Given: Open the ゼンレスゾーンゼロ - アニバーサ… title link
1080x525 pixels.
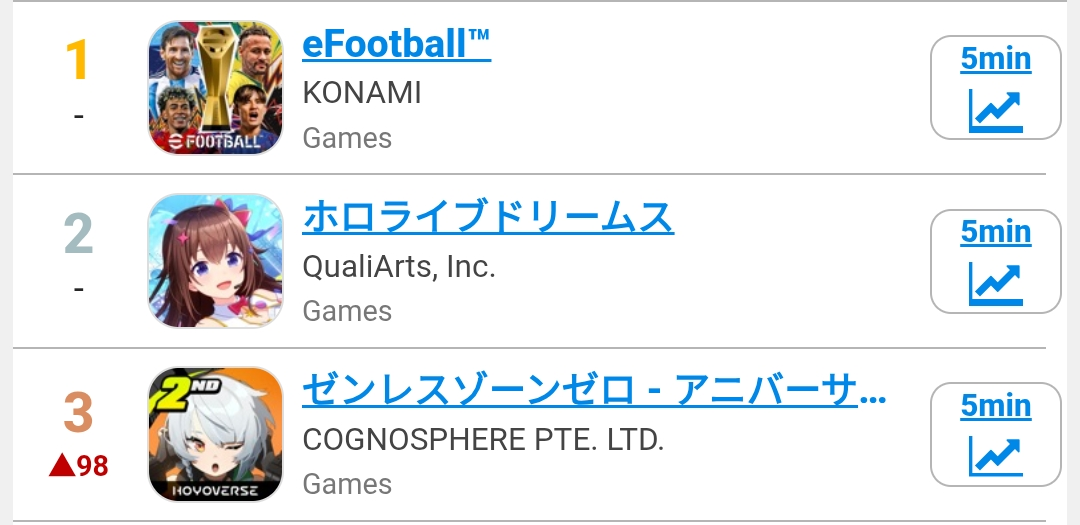Looking at the screenshot, I should click(594, 390).
